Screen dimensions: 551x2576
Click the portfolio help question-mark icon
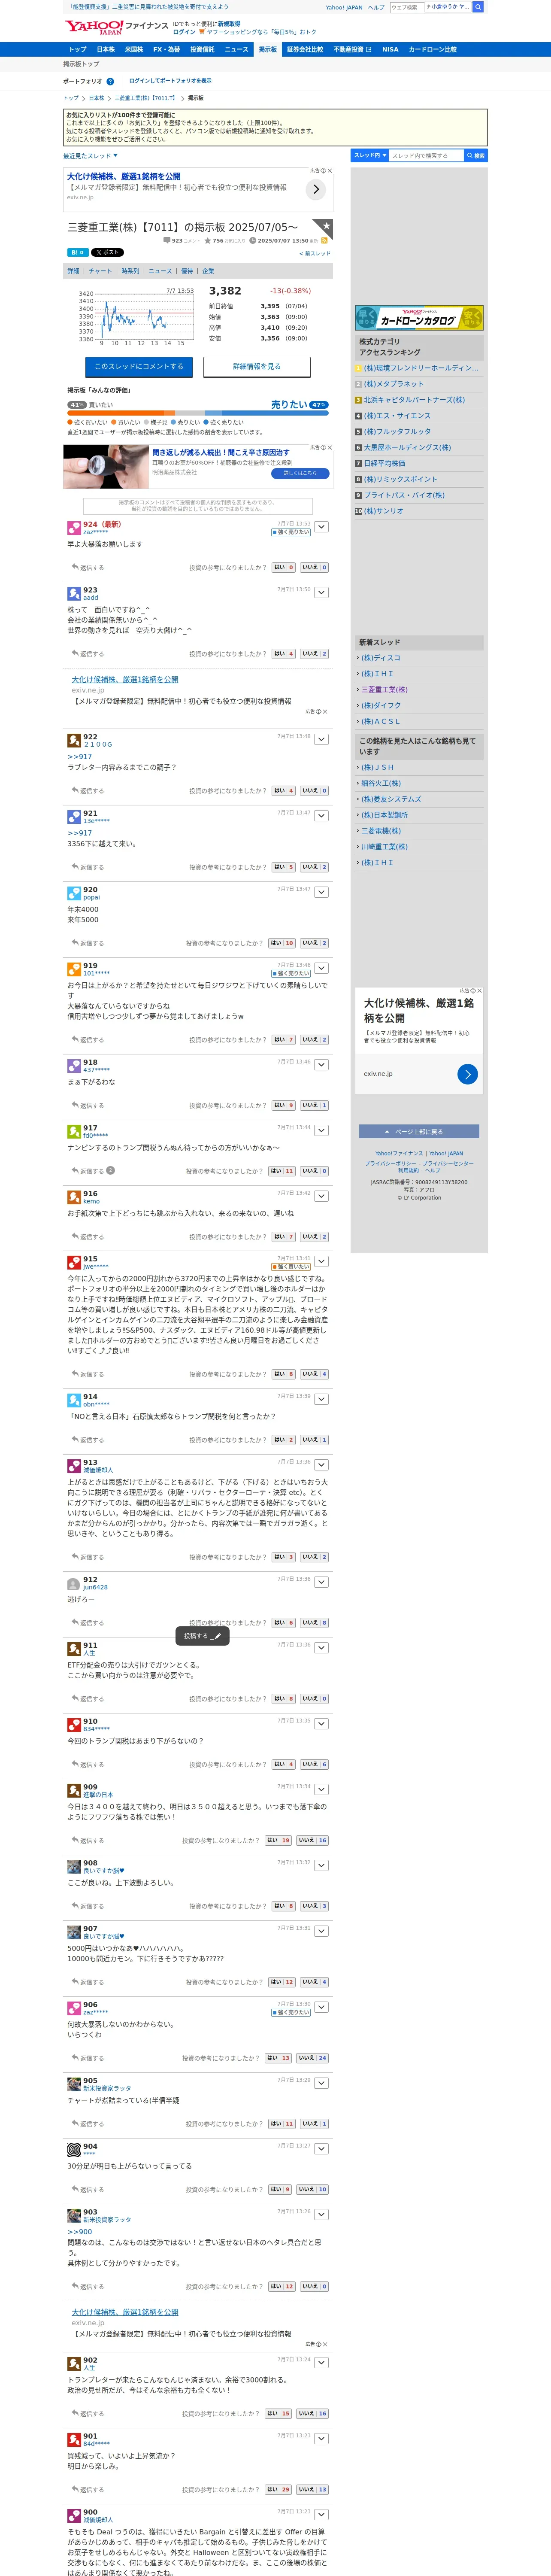pyautogui.click(x=110, y=82)
